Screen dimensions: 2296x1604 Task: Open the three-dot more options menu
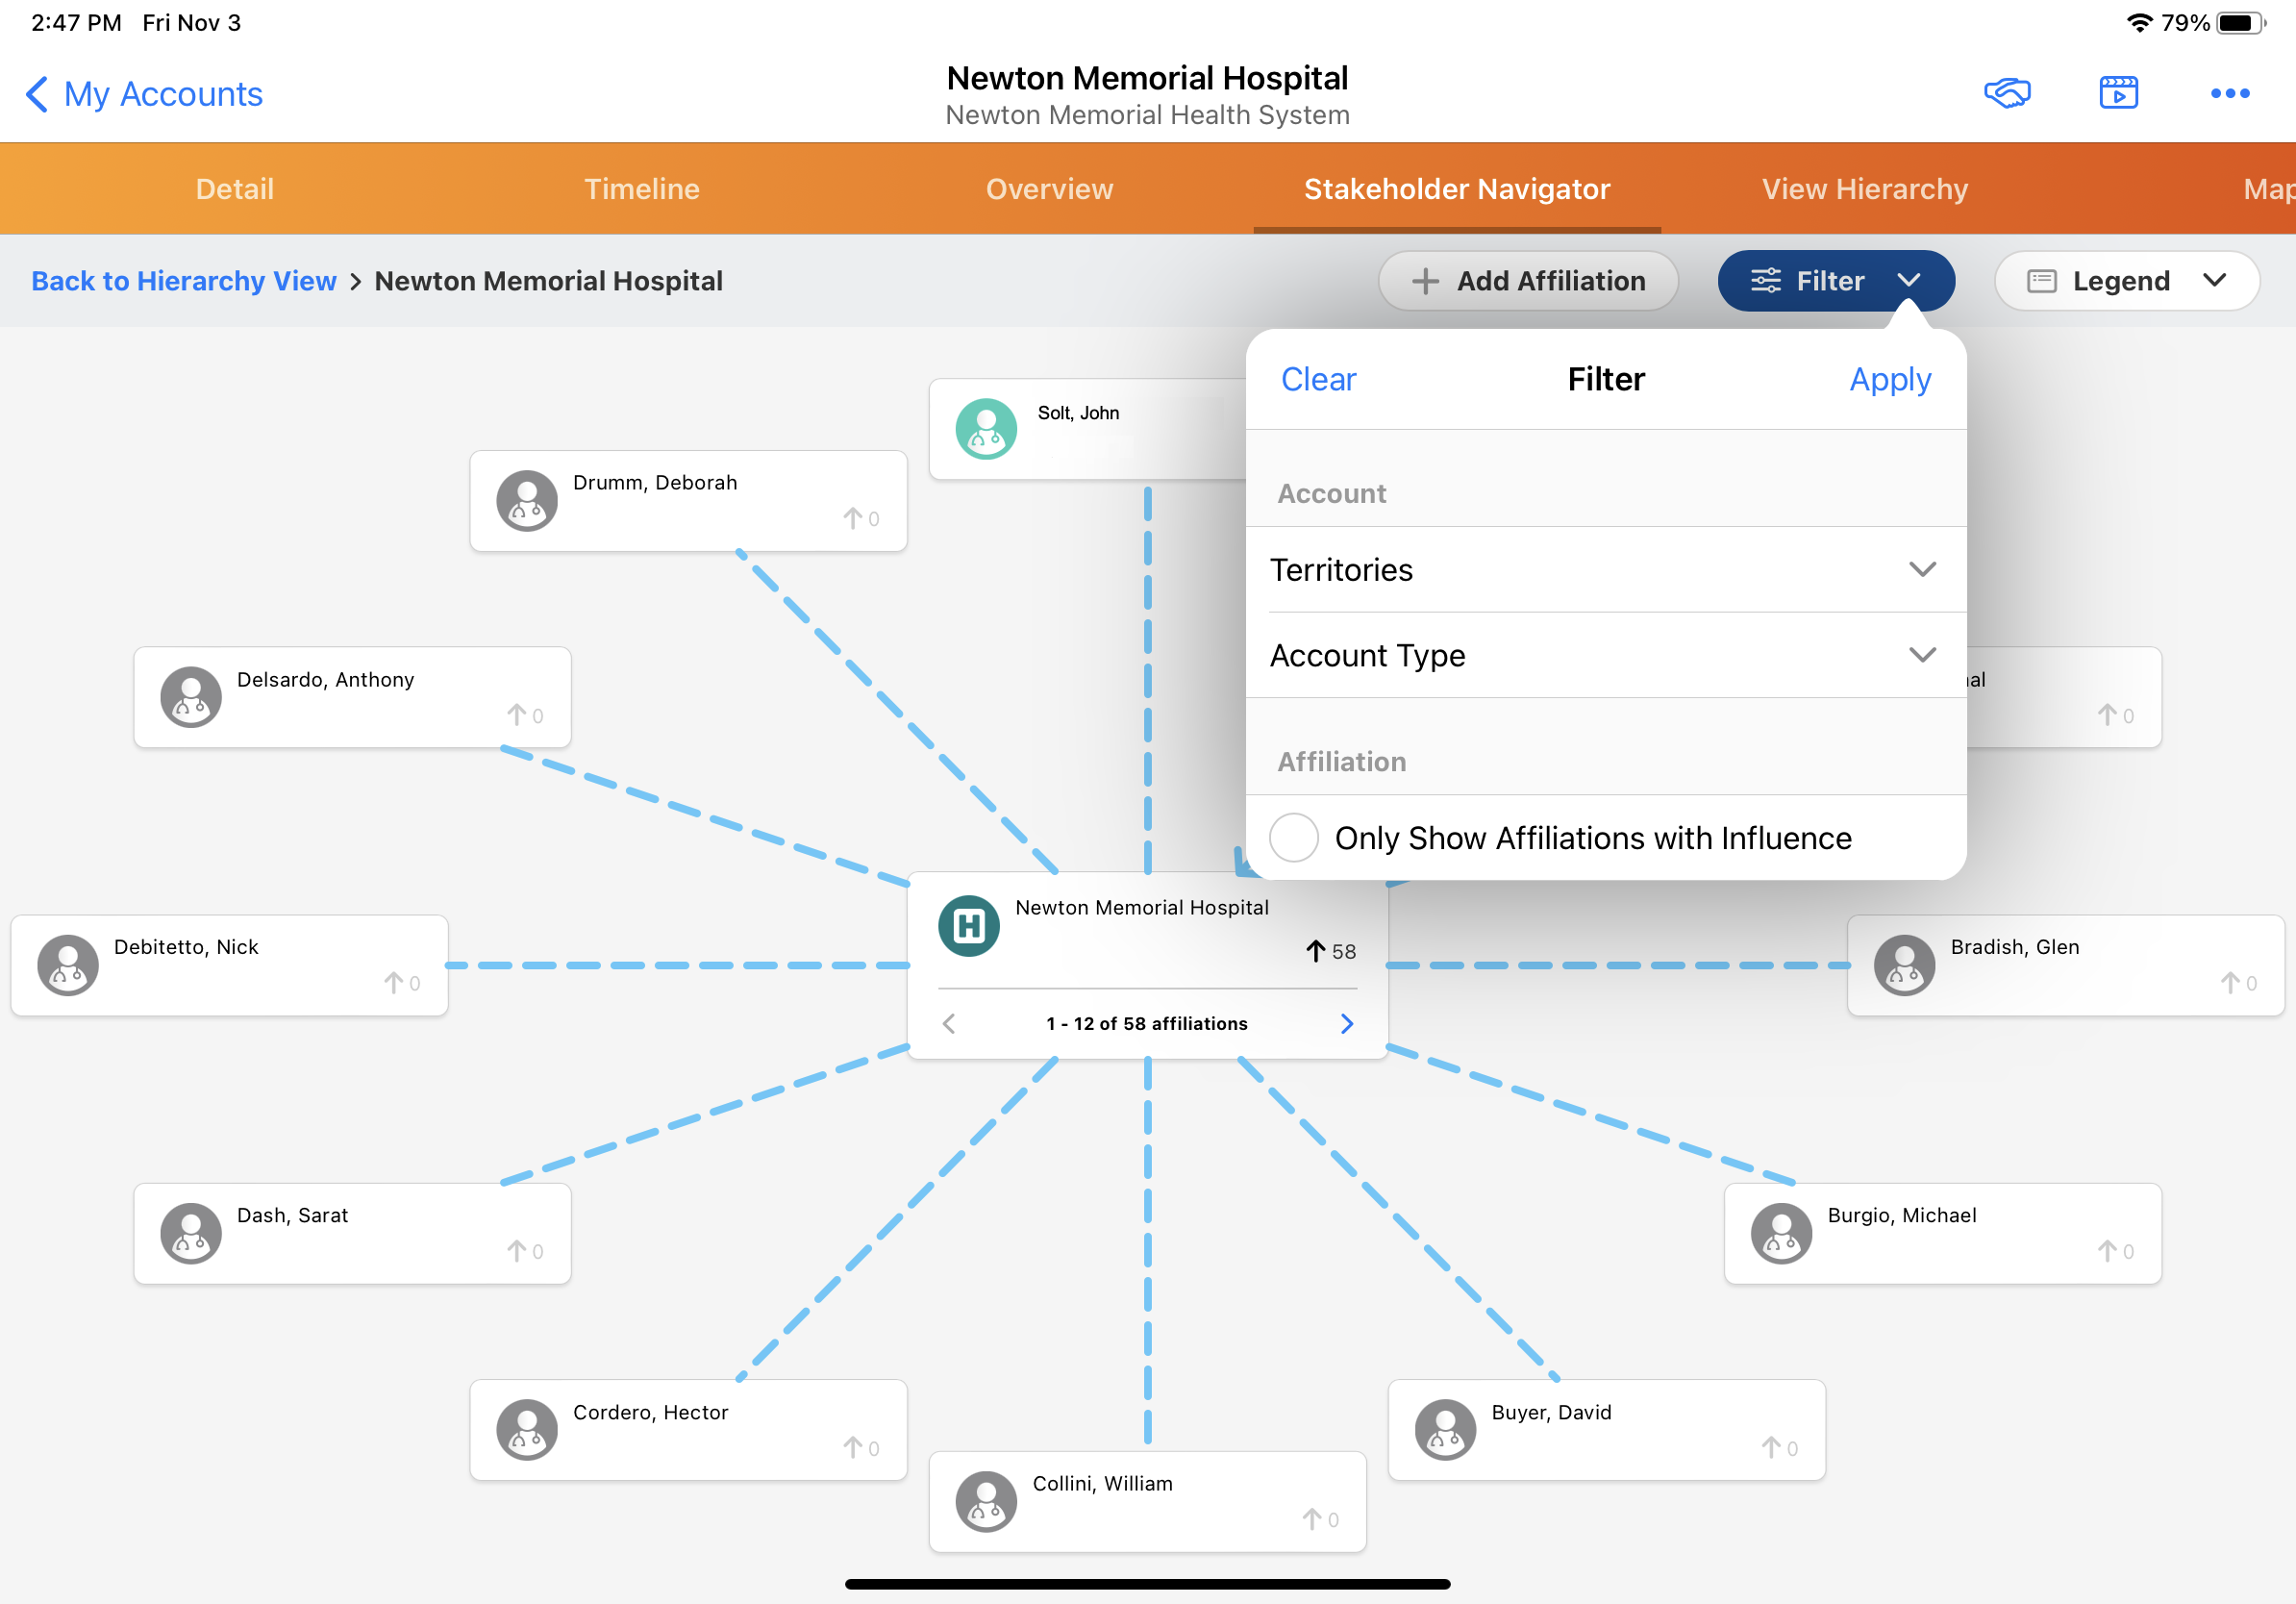coord(2229,93)
